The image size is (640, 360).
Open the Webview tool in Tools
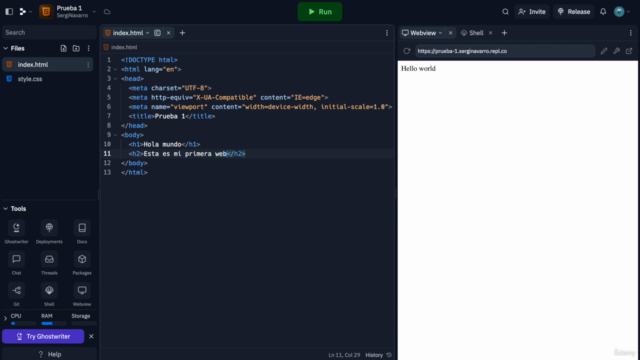click(x=82, y=295)
